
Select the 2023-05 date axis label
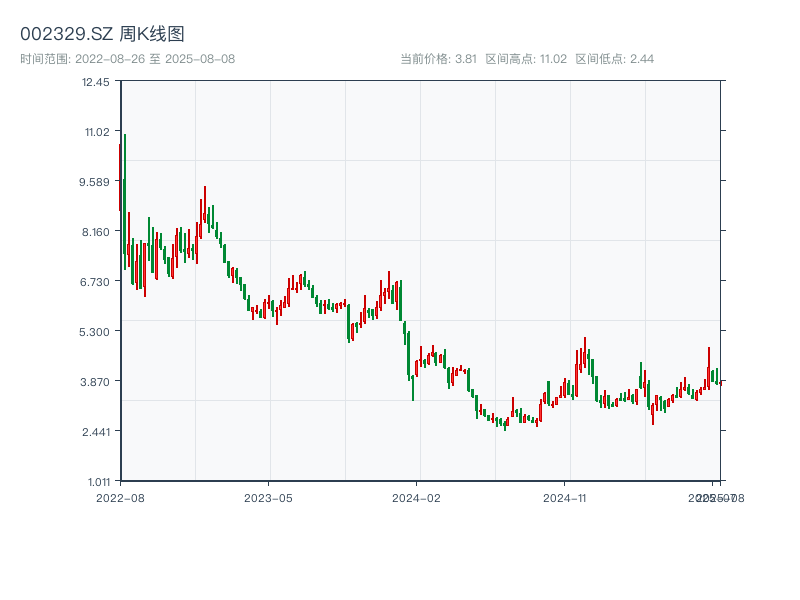click(x=268, y=497)
